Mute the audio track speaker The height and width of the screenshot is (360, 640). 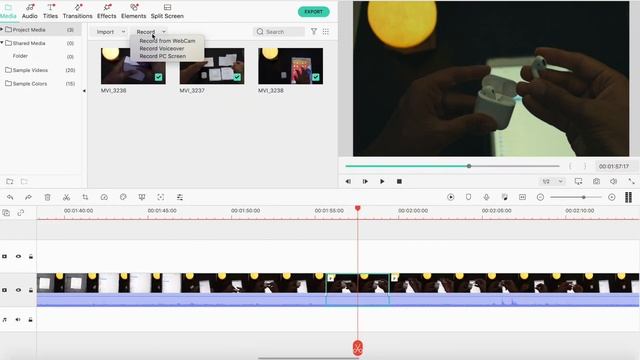tap(18, 320)
